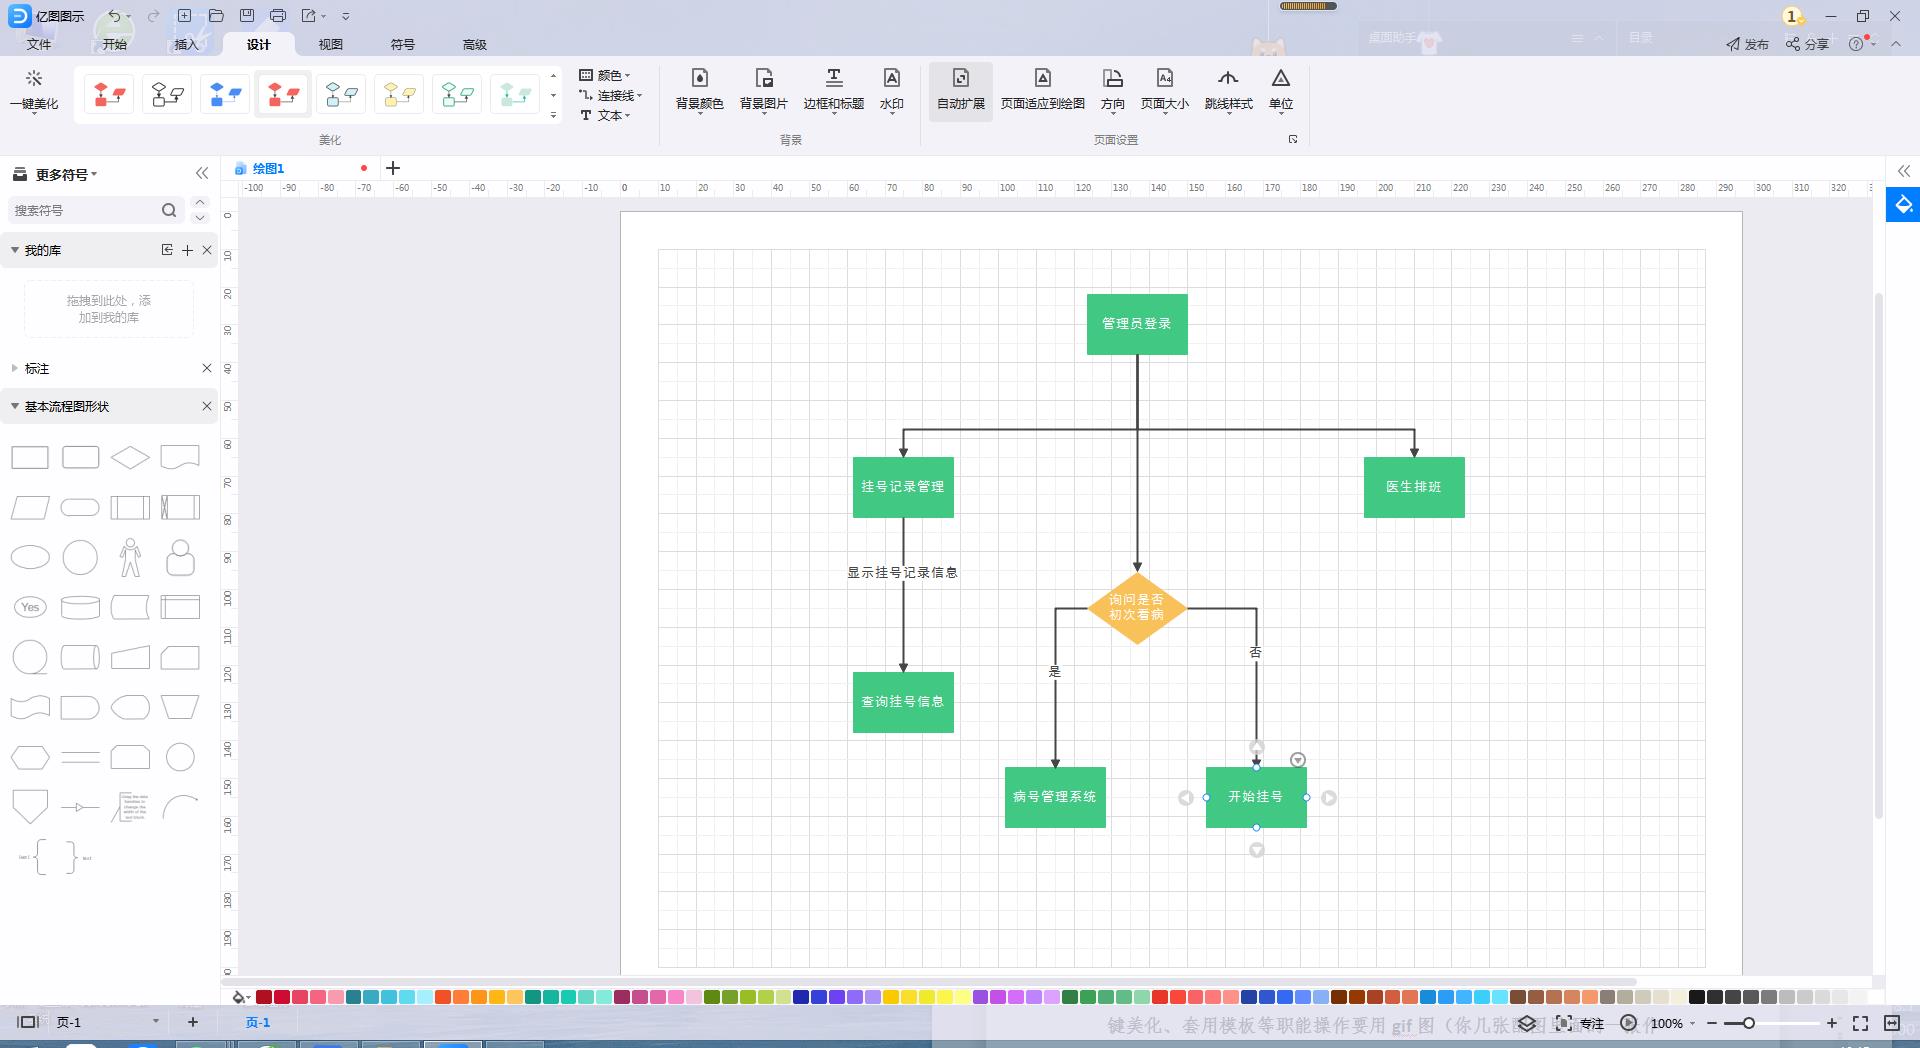Open the 跳线样式 jump line style tool

click(1228, 89)
